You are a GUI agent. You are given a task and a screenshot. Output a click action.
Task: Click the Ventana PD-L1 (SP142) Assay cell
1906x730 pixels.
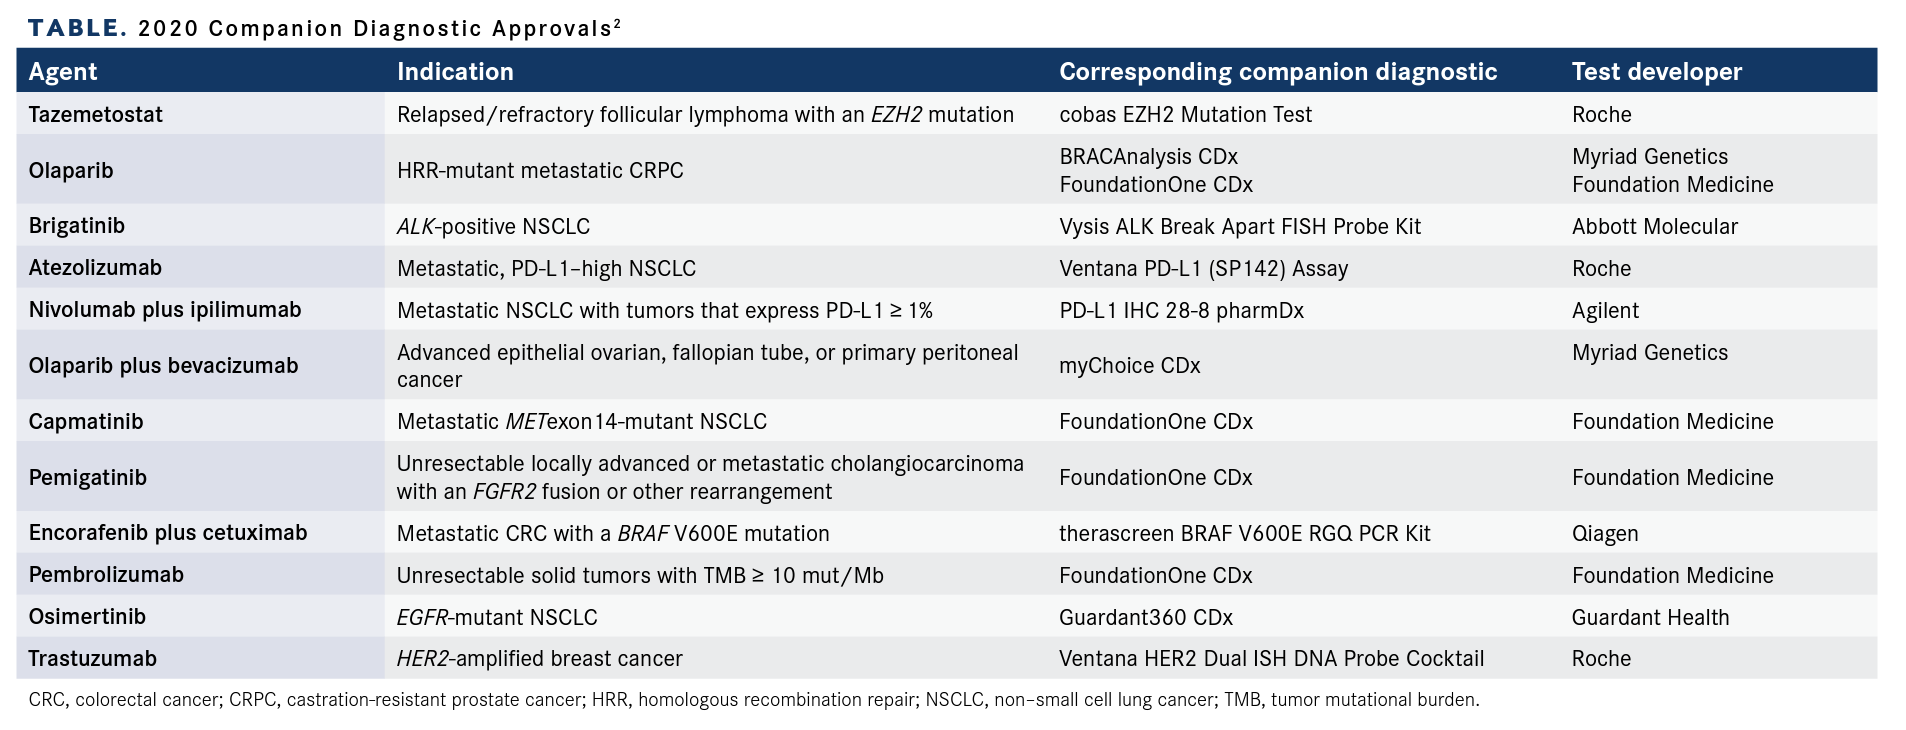click(x=1203, y=269)
